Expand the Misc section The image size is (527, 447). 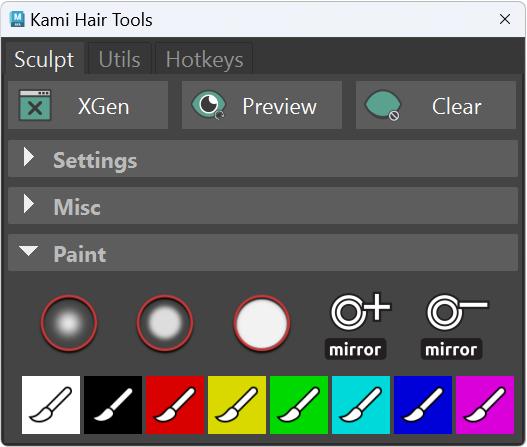(x=263, y=206)
